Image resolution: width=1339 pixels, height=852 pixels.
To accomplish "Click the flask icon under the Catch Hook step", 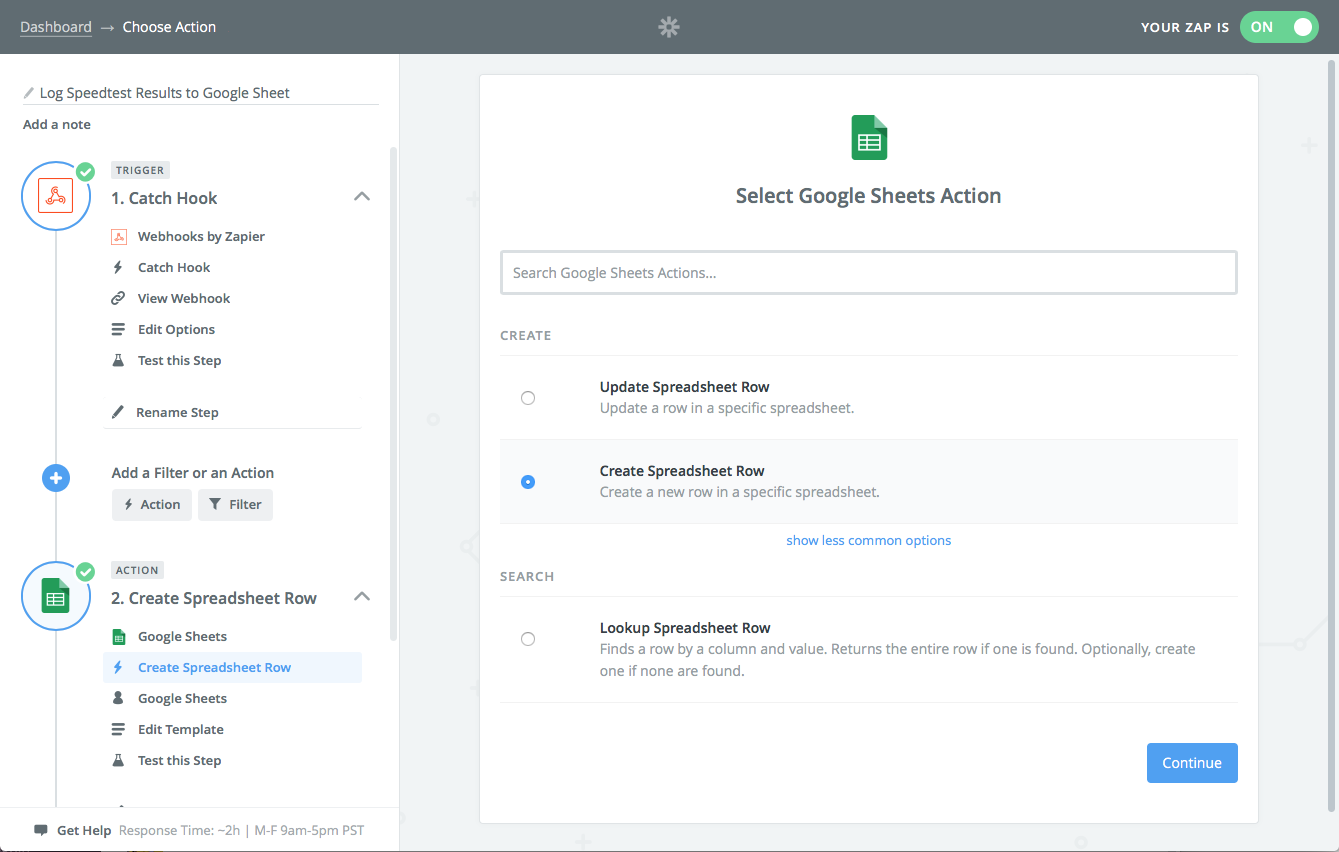I will click(118, 361).
